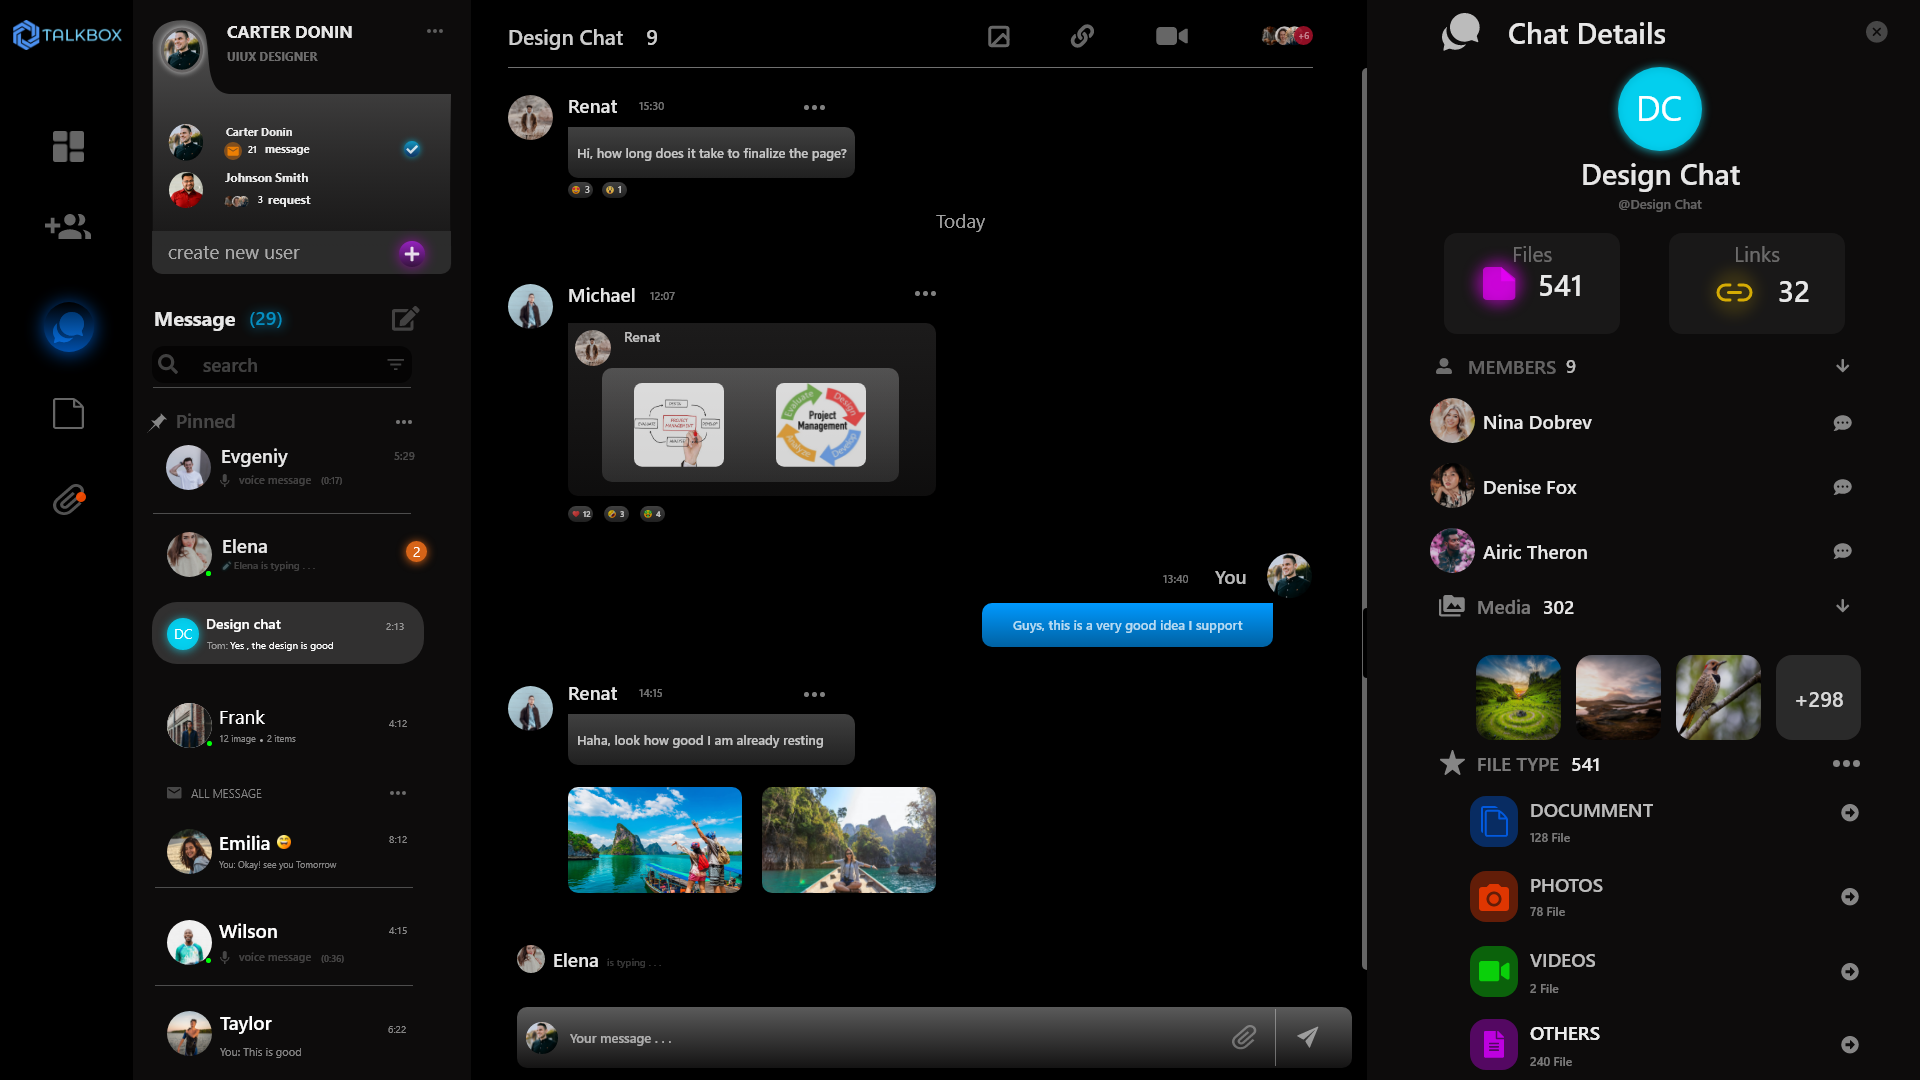
Task: Open the Elena conversation
Action: pos(288,554)
